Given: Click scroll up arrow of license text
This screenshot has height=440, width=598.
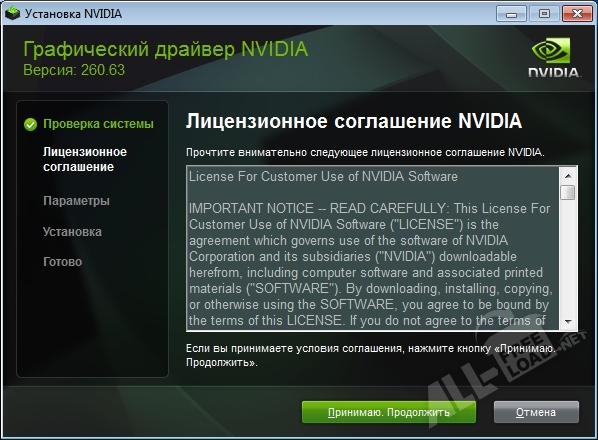Looking at the screenshot, I should tap(568, 176).
